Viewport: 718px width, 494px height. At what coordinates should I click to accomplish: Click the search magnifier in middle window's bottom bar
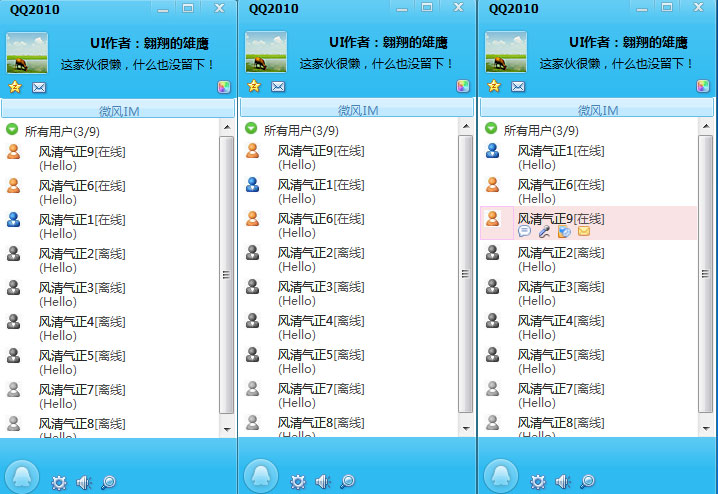tap(348, 481)
